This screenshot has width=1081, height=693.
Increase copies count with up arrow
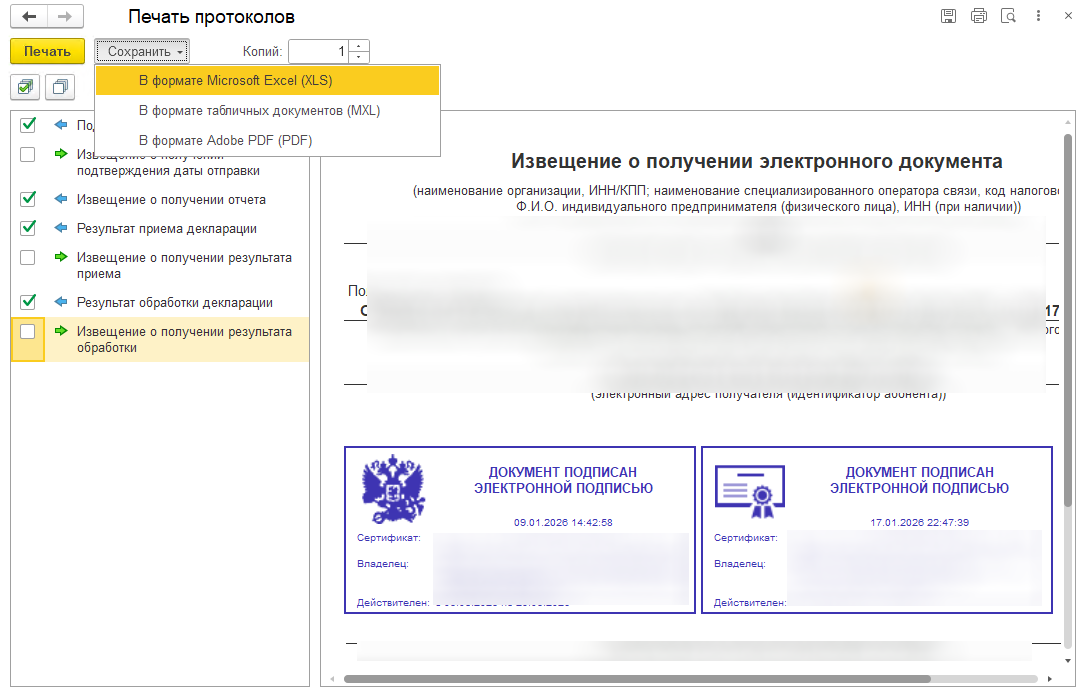click(359, 45)
